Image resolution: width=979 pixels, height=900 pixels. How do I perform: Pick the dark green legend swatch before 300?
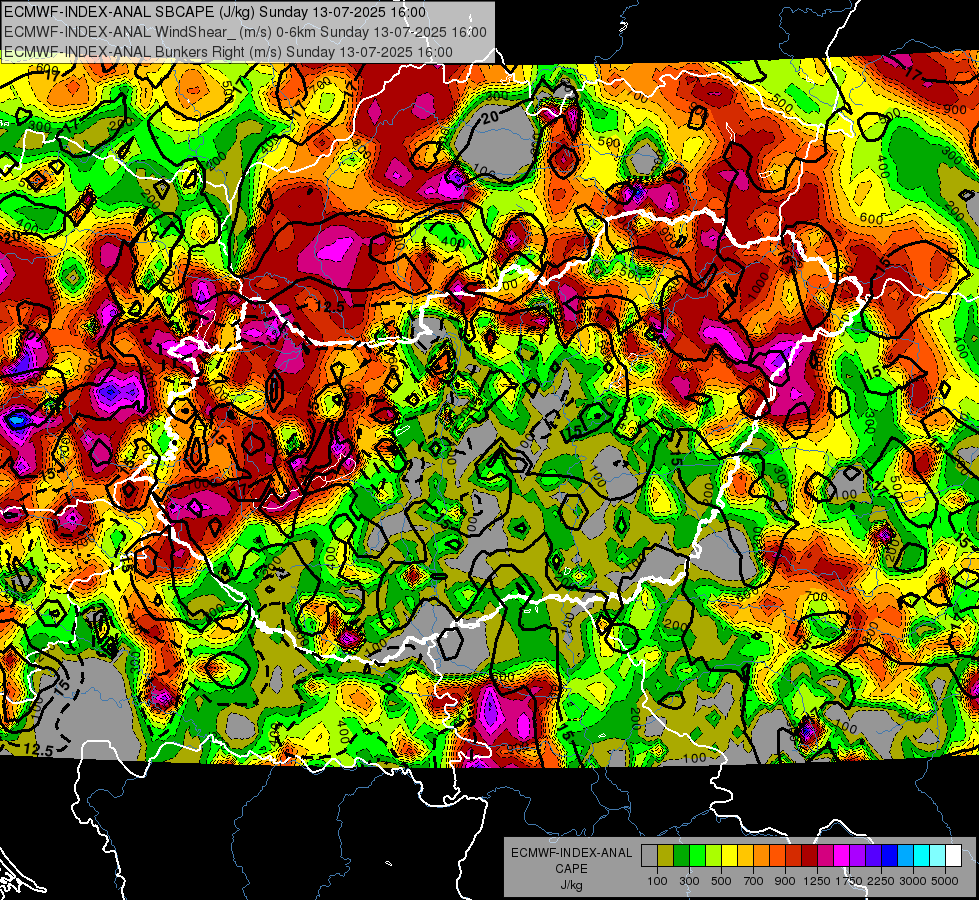(681, 855)
